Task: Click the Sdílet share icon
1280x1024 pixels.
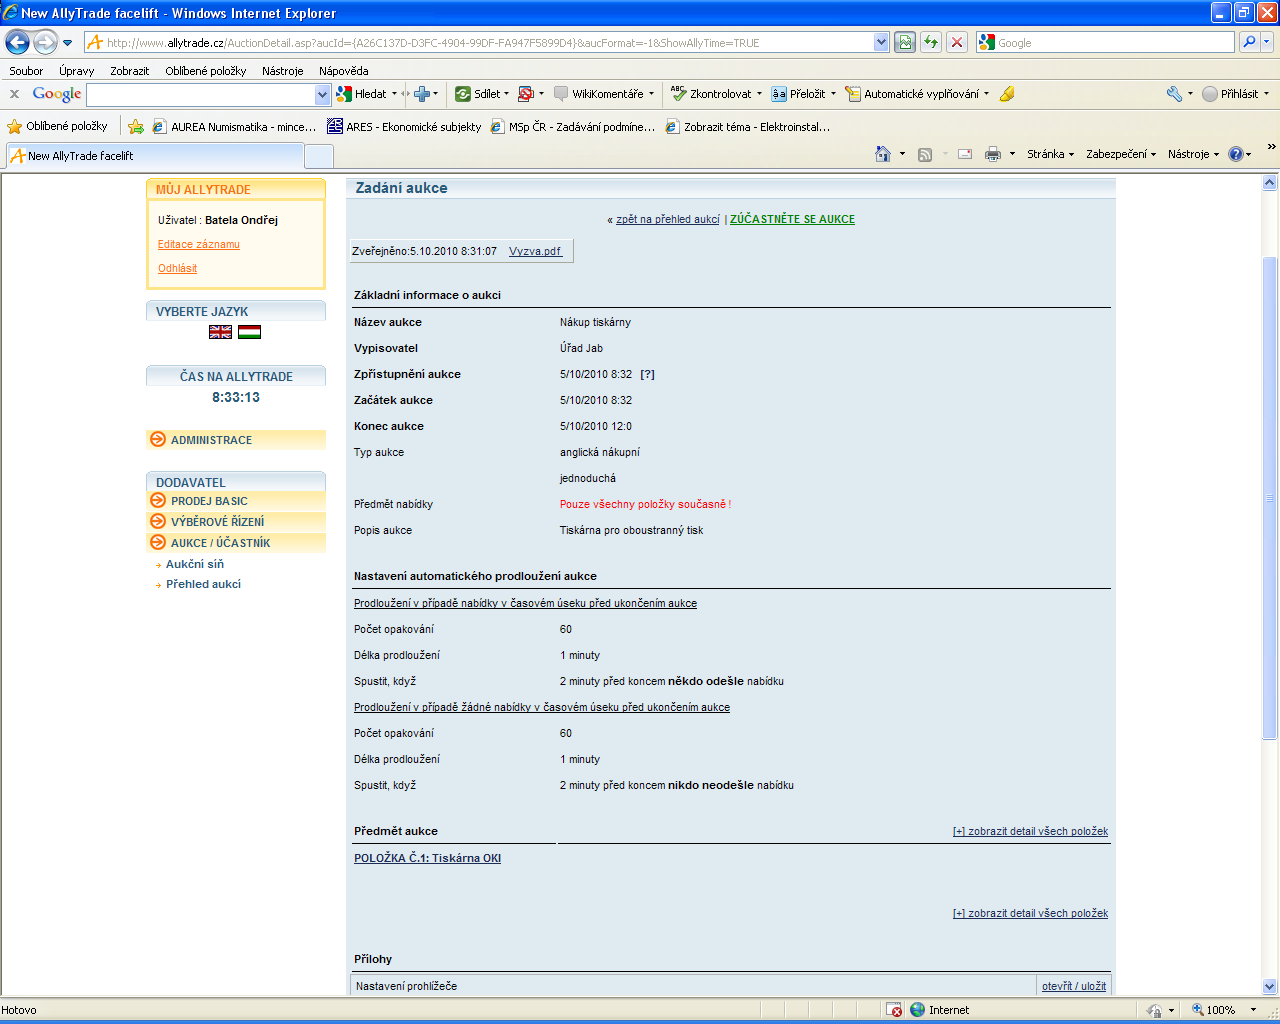Action: [463, 94]
